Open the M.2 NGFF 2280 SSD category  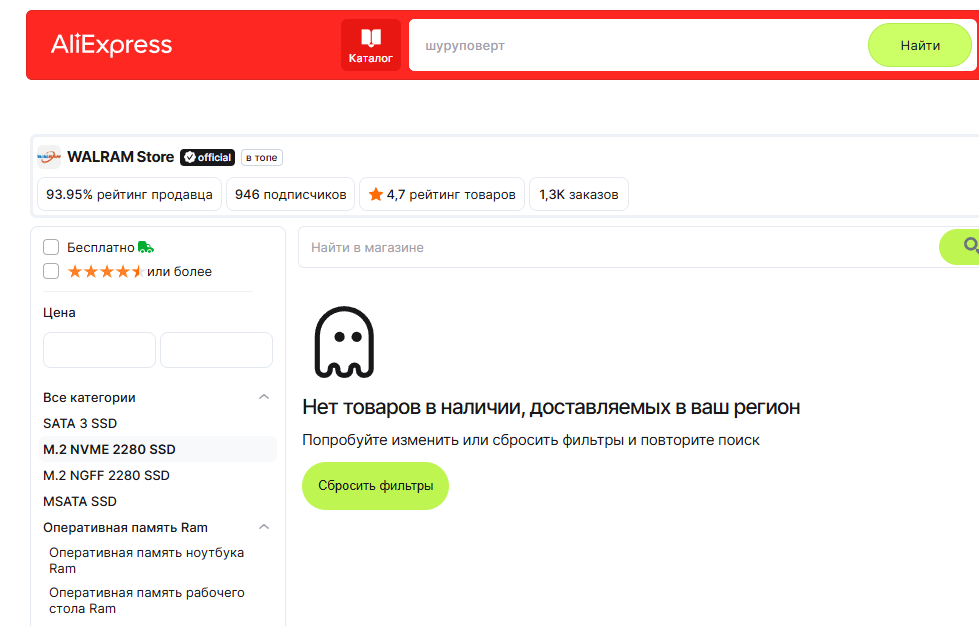pyautogui.click(x=106, y=476)
